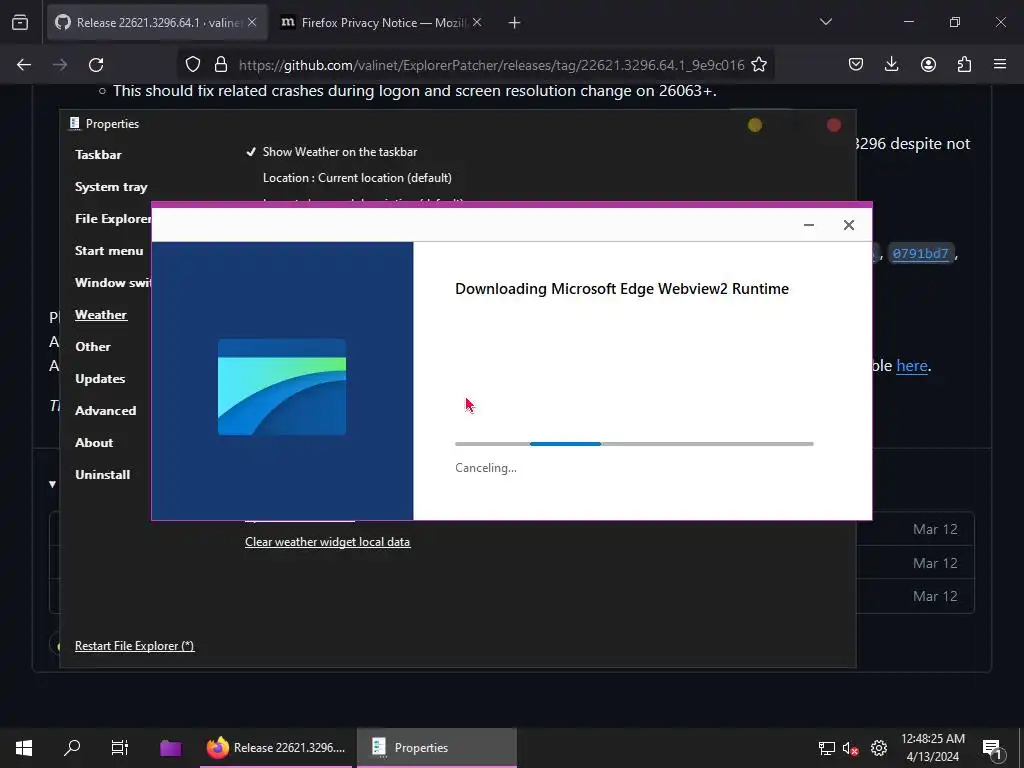List all tabs dropdown arrow
The height and width of the screenshot is (768, 1024).
click(x=825, y=22)
